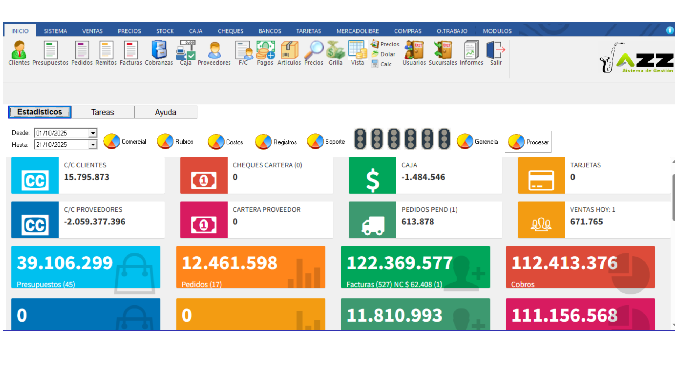Click the Comercial chart button
The width and height of the screenshot is (680, 390).
[125, 141]
